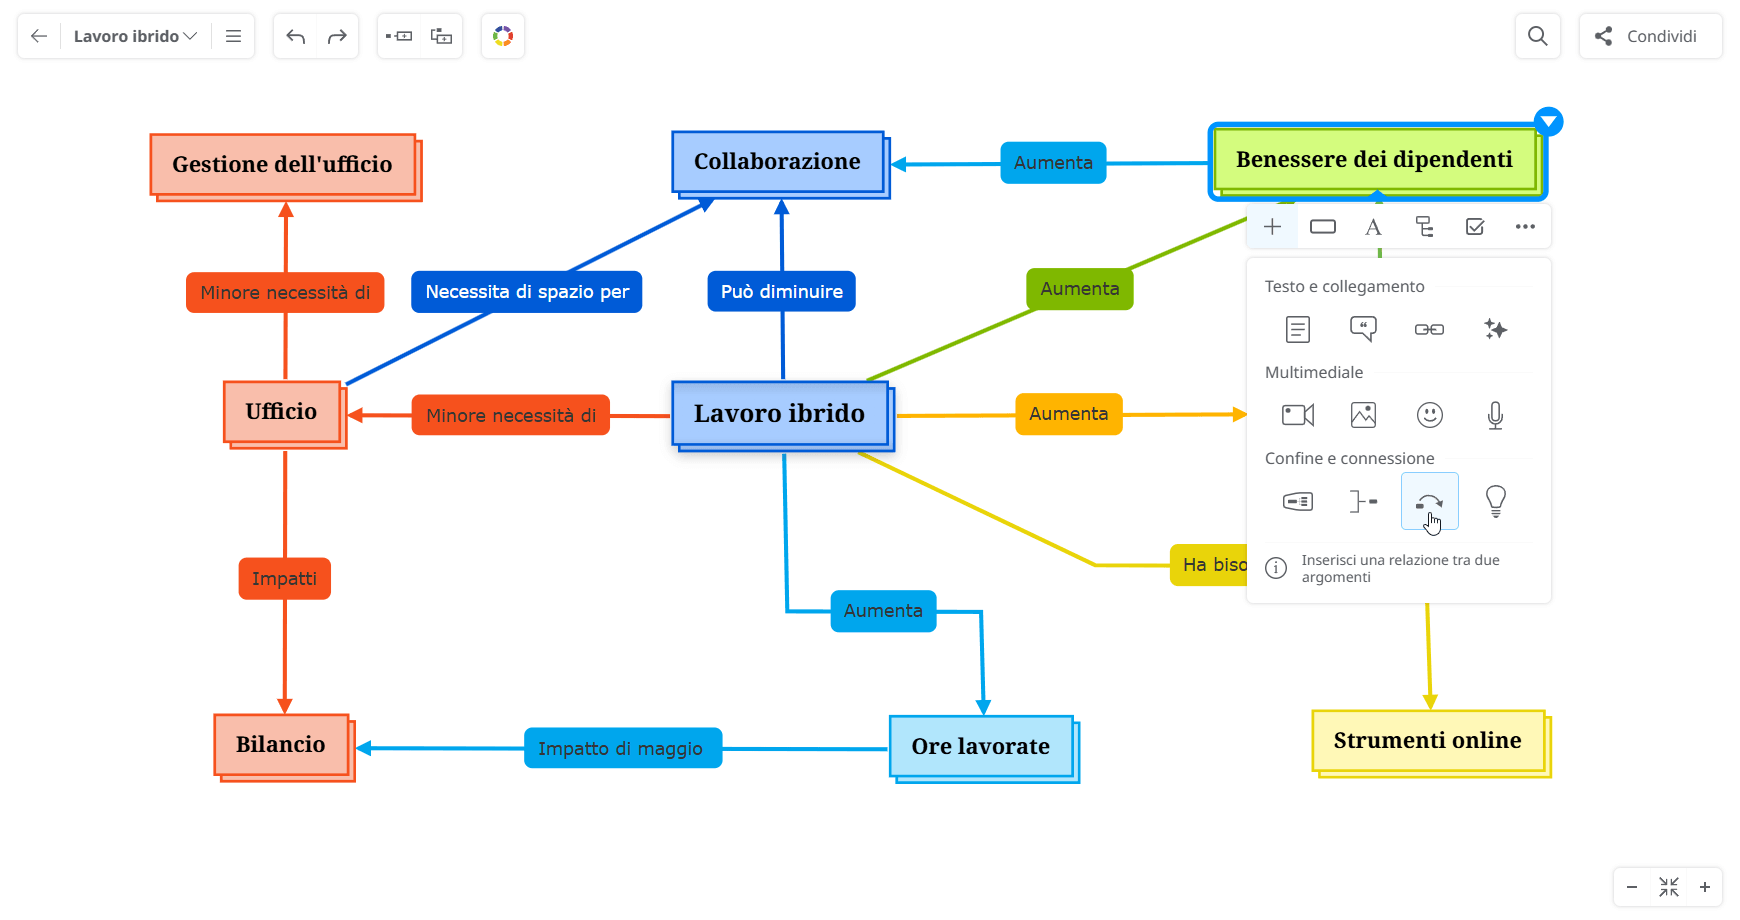Insert an emoji with the smiley icon
Screen dimensions: 1740x920
click(1430, 415)
